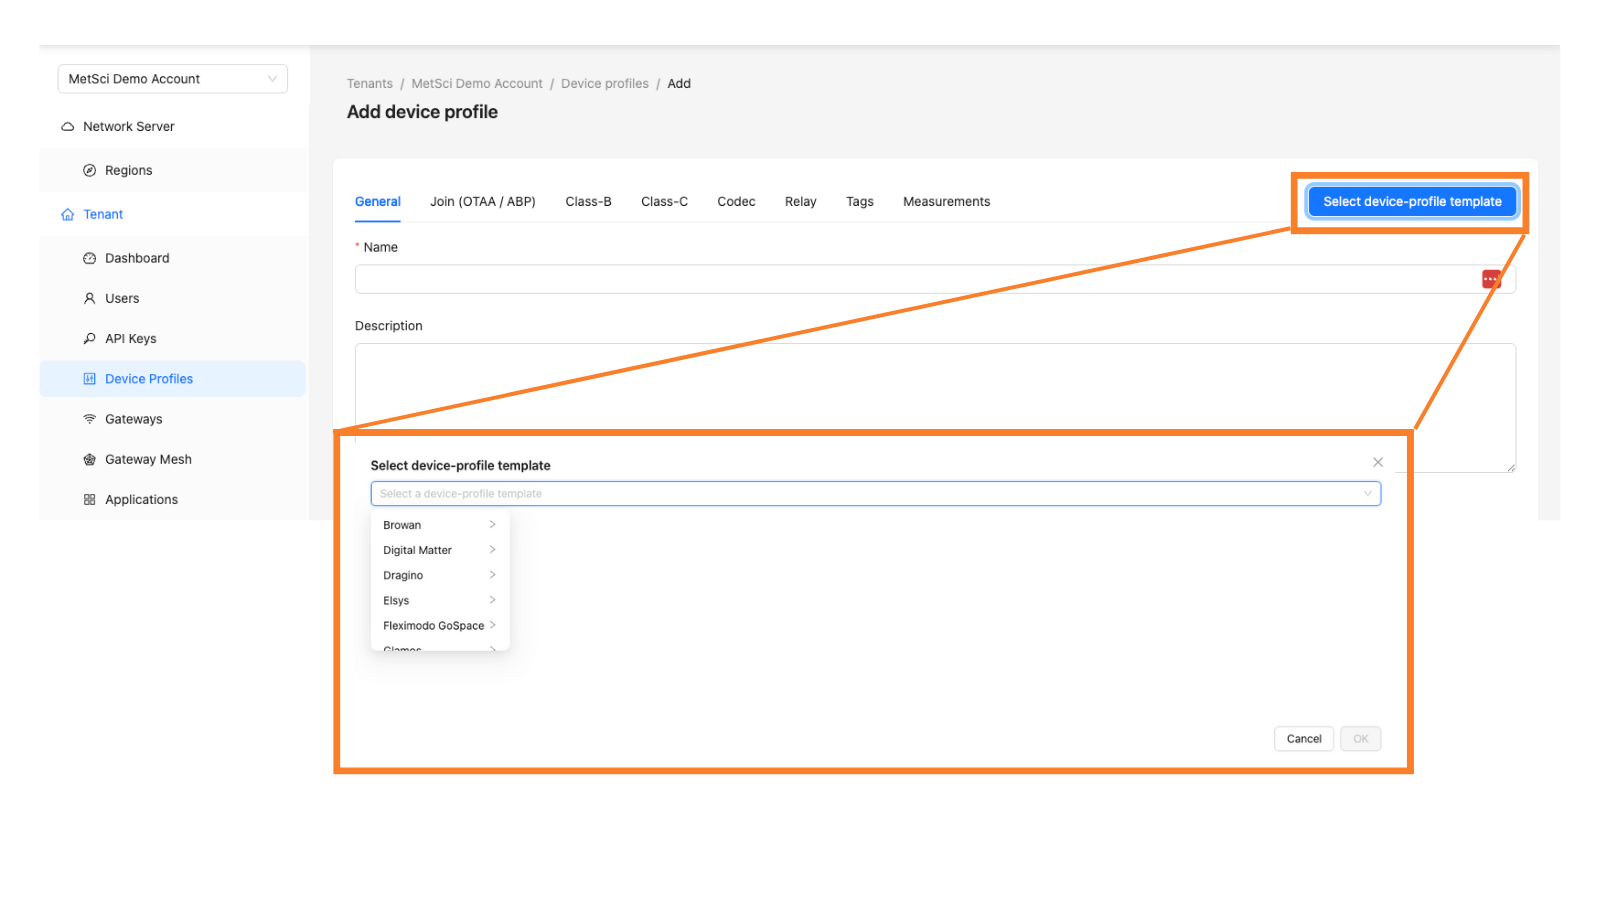Open the Gateways section
The height and width of the screenshot is (900, 1600).
[133, 419]
